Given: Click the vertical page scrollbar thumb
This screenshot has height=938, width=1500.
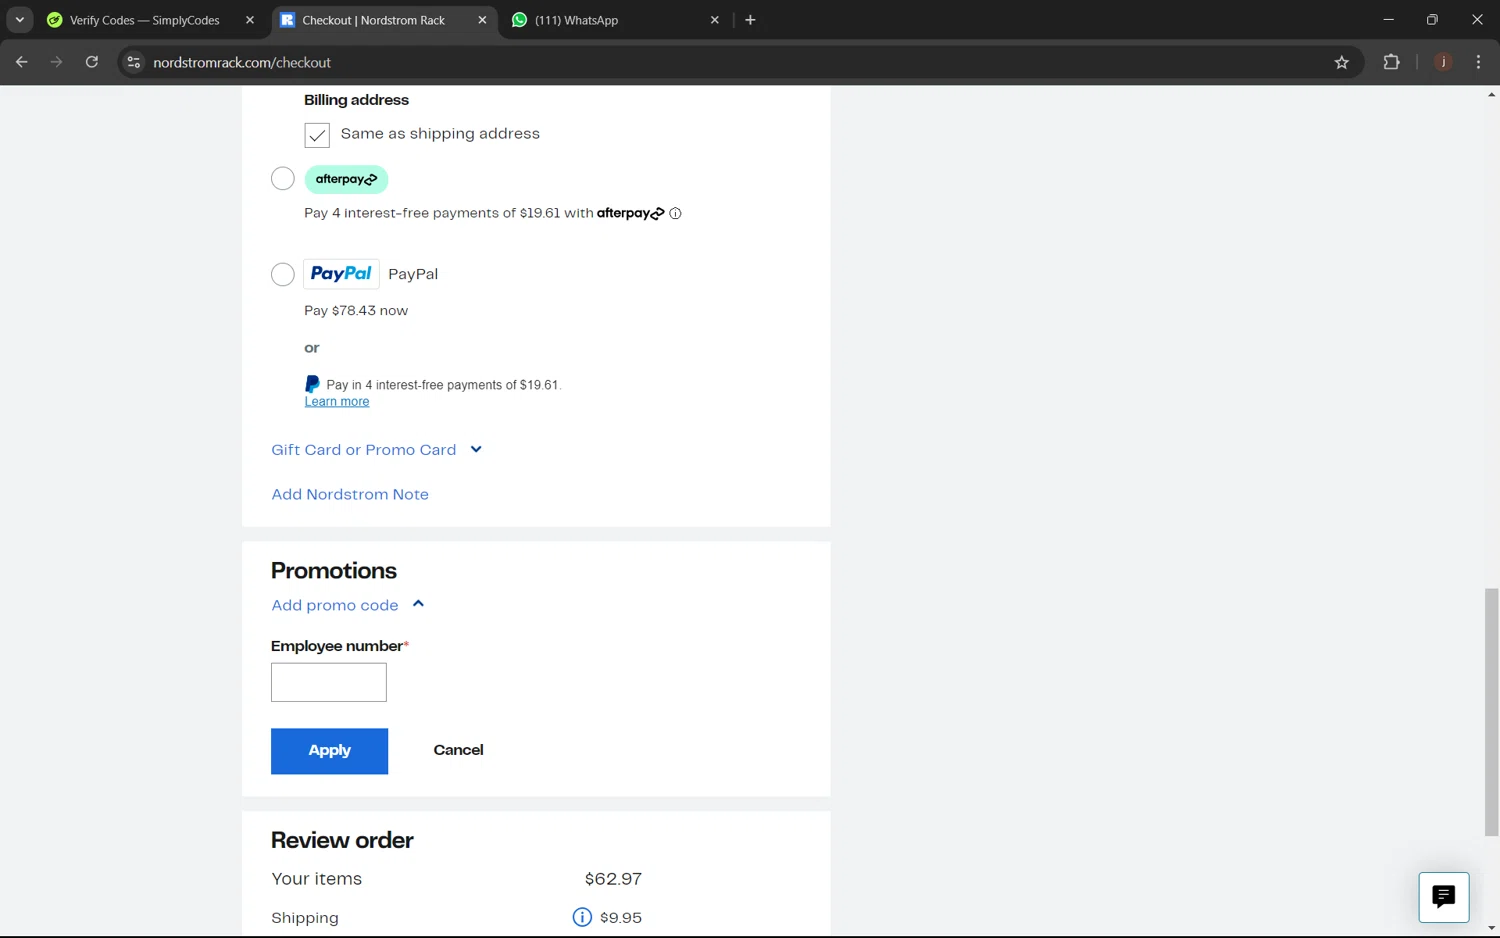Looking at the screenshot, I should pos(1491,712).
